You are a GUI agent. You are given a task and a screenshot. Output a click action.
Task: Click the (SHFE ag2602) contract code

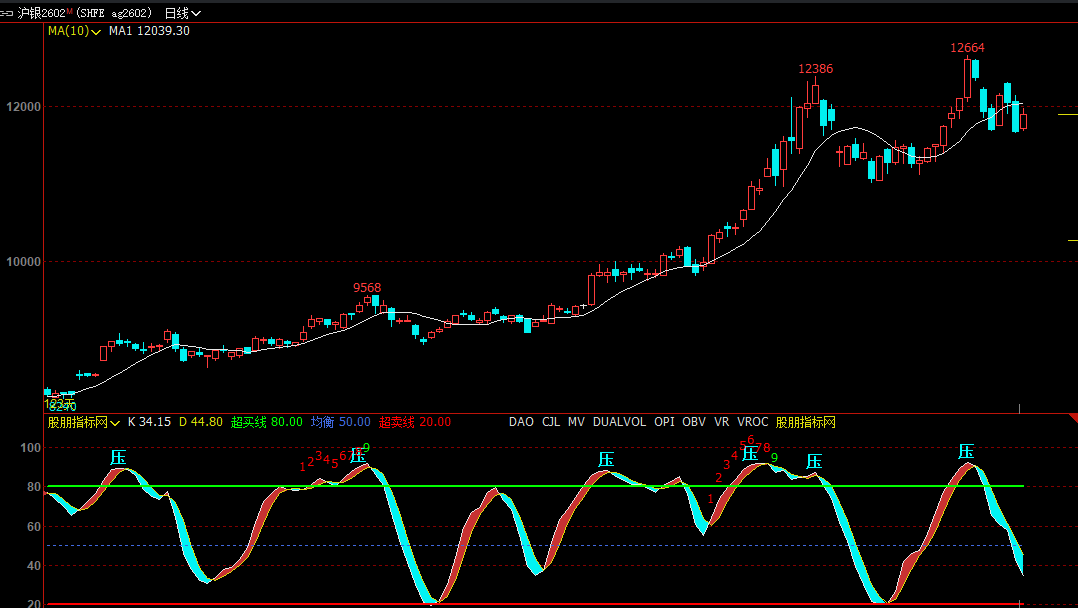click(113, 13)
